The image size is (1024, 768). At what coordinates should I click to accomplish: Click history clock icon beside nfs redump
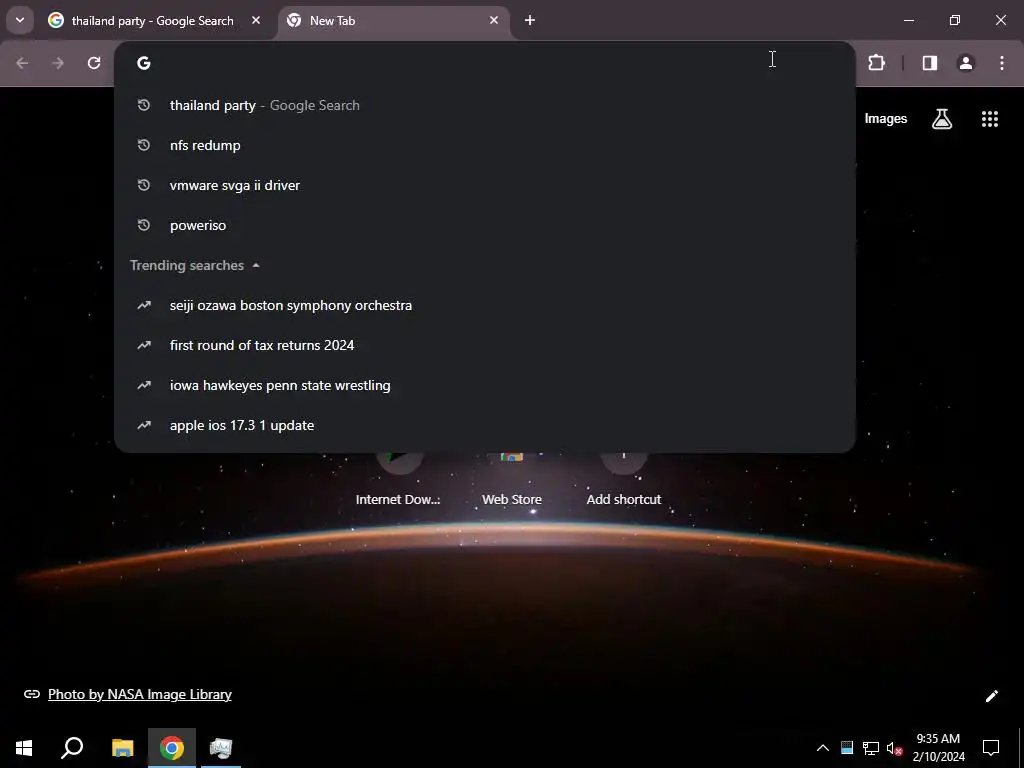pos(144,145)
